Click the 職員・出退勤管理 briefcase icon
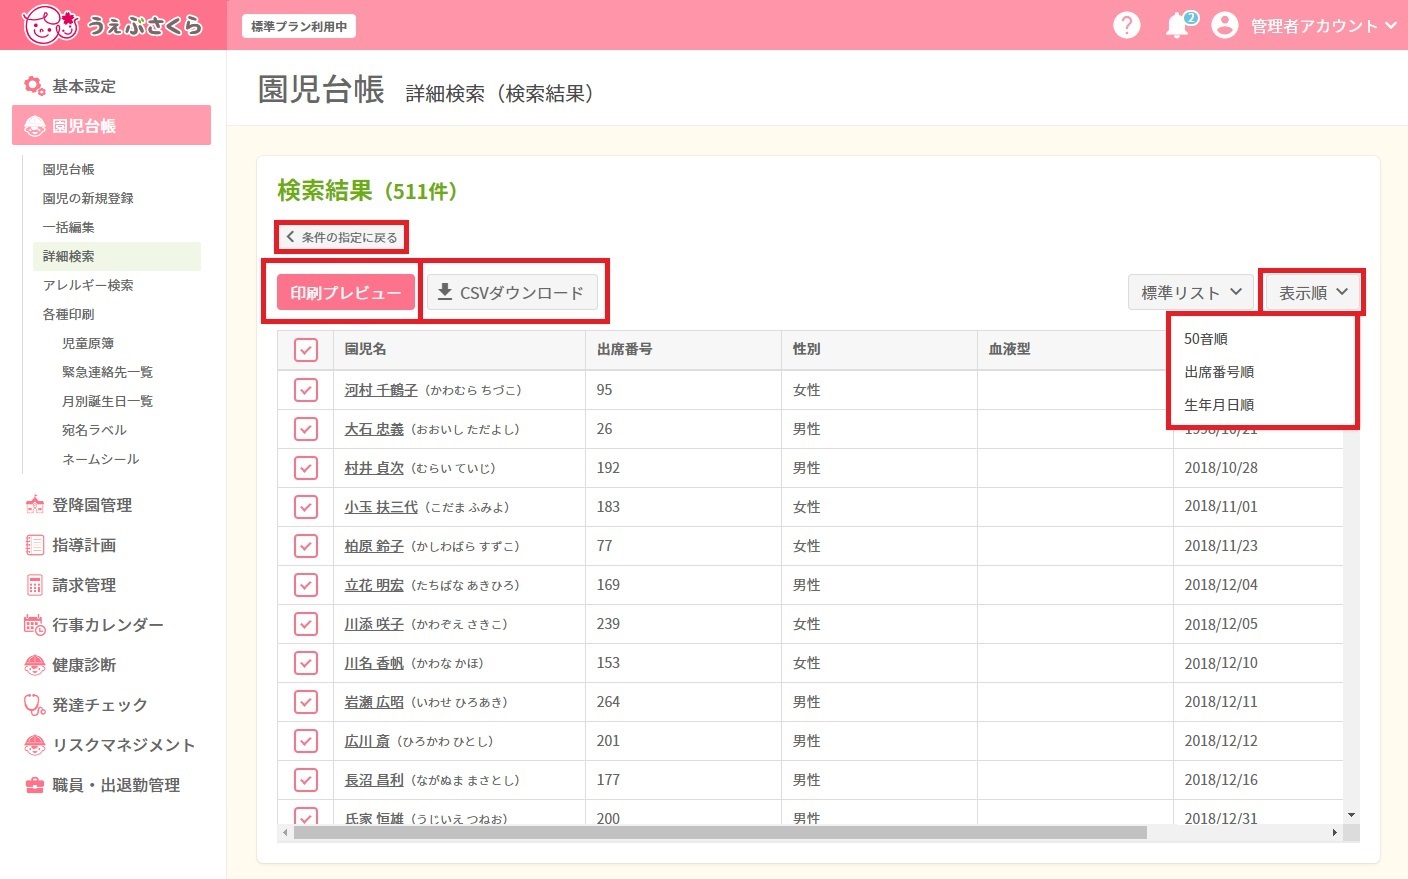 pyautogui.click(x=35, y=785)
